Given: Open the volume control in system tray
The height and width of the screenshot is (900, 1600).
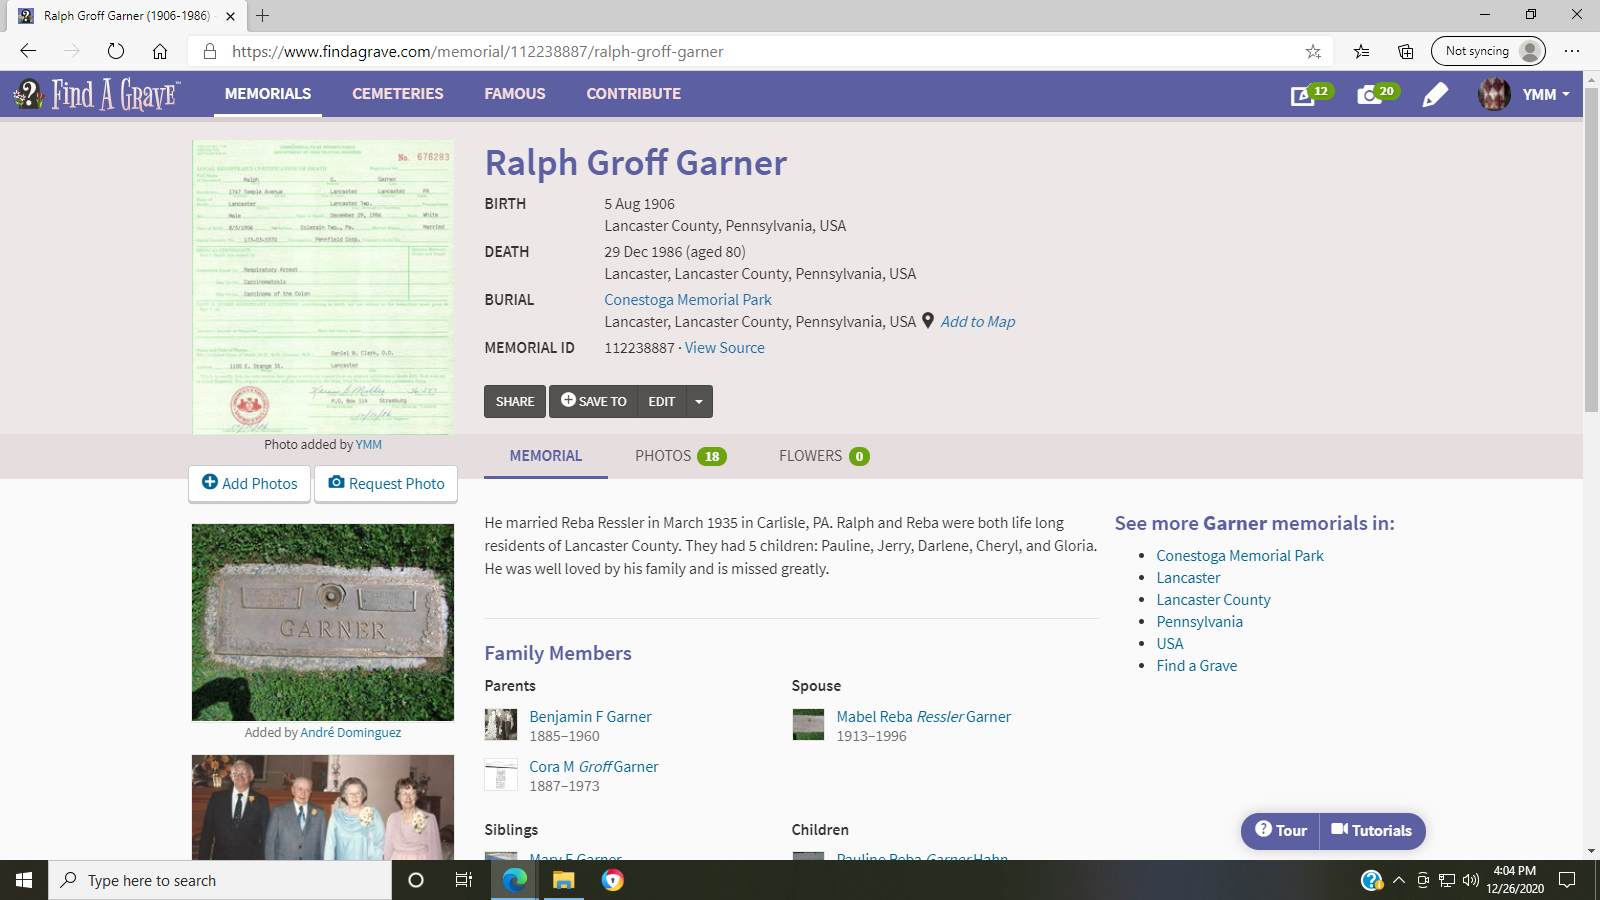Looking at the screenshot, I should click(1470, 880).
